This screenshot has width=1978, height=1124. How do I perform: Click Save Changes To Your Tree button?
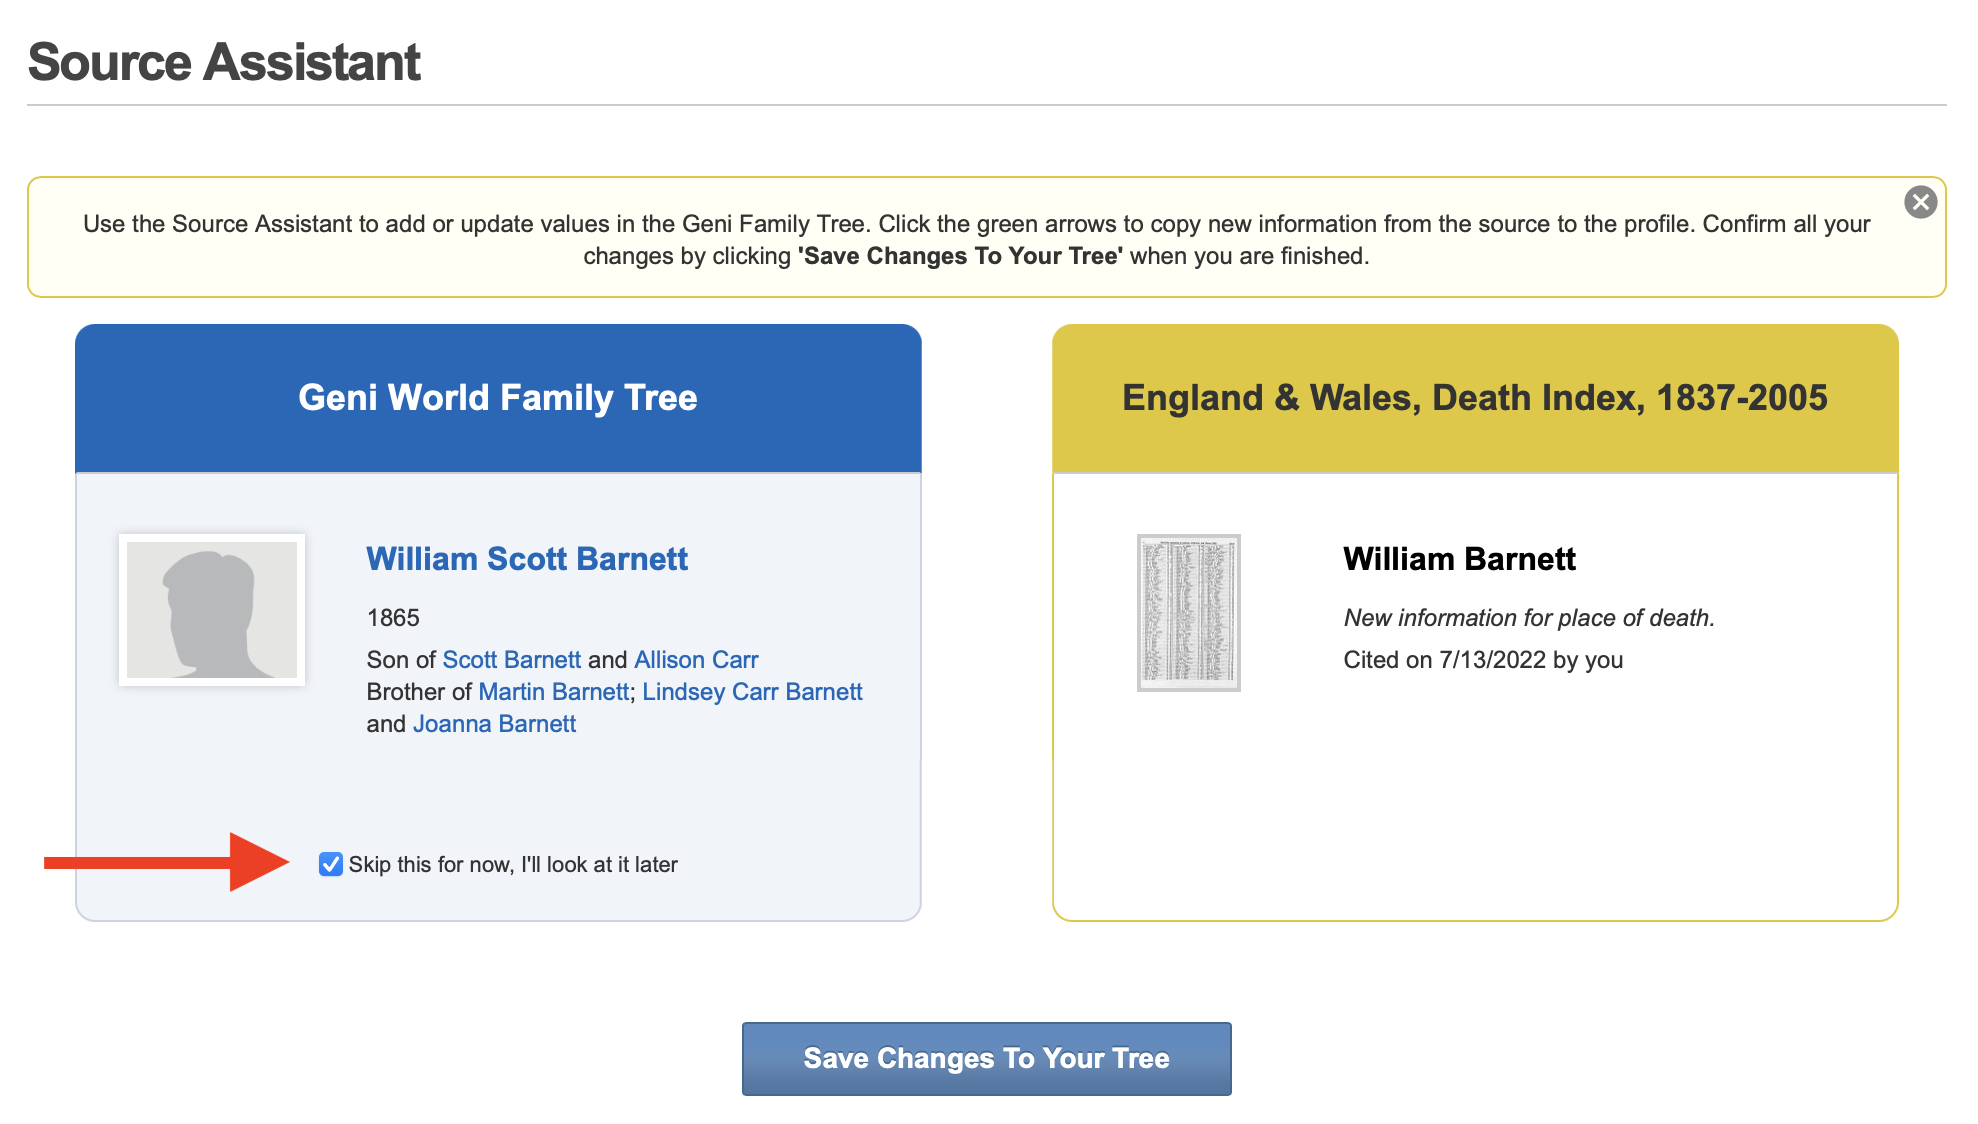click(x=986, y=1058)
